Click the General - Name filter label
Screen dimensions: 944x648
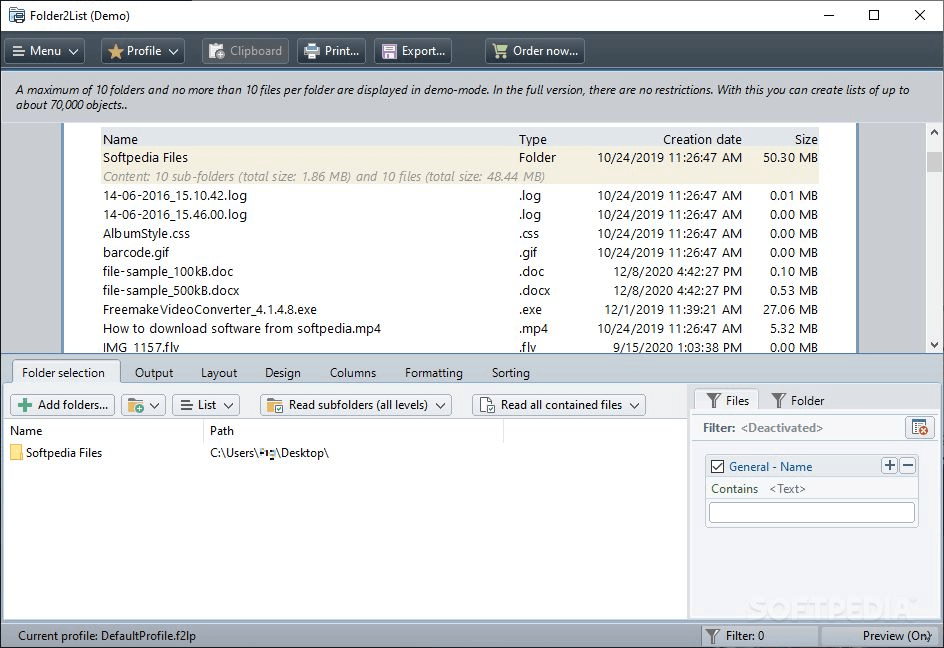[x=770, y=466]
